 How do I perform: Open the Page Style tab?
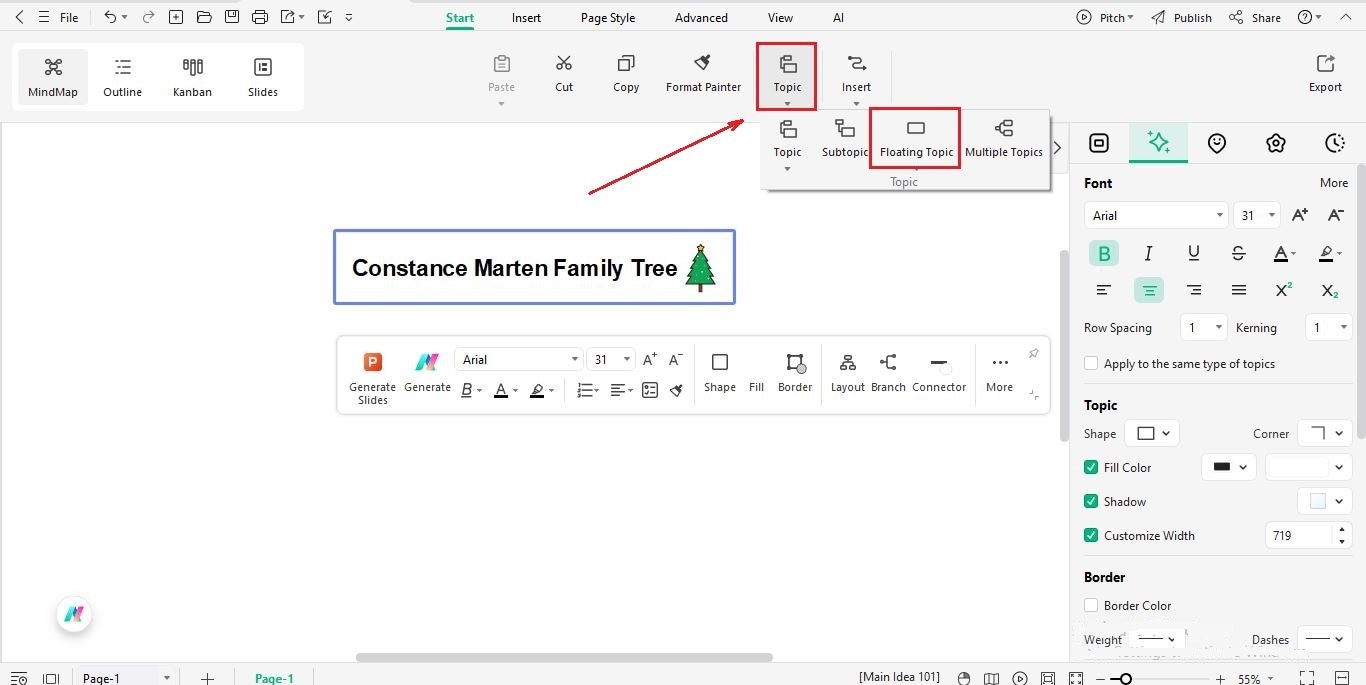click(608, 18)
